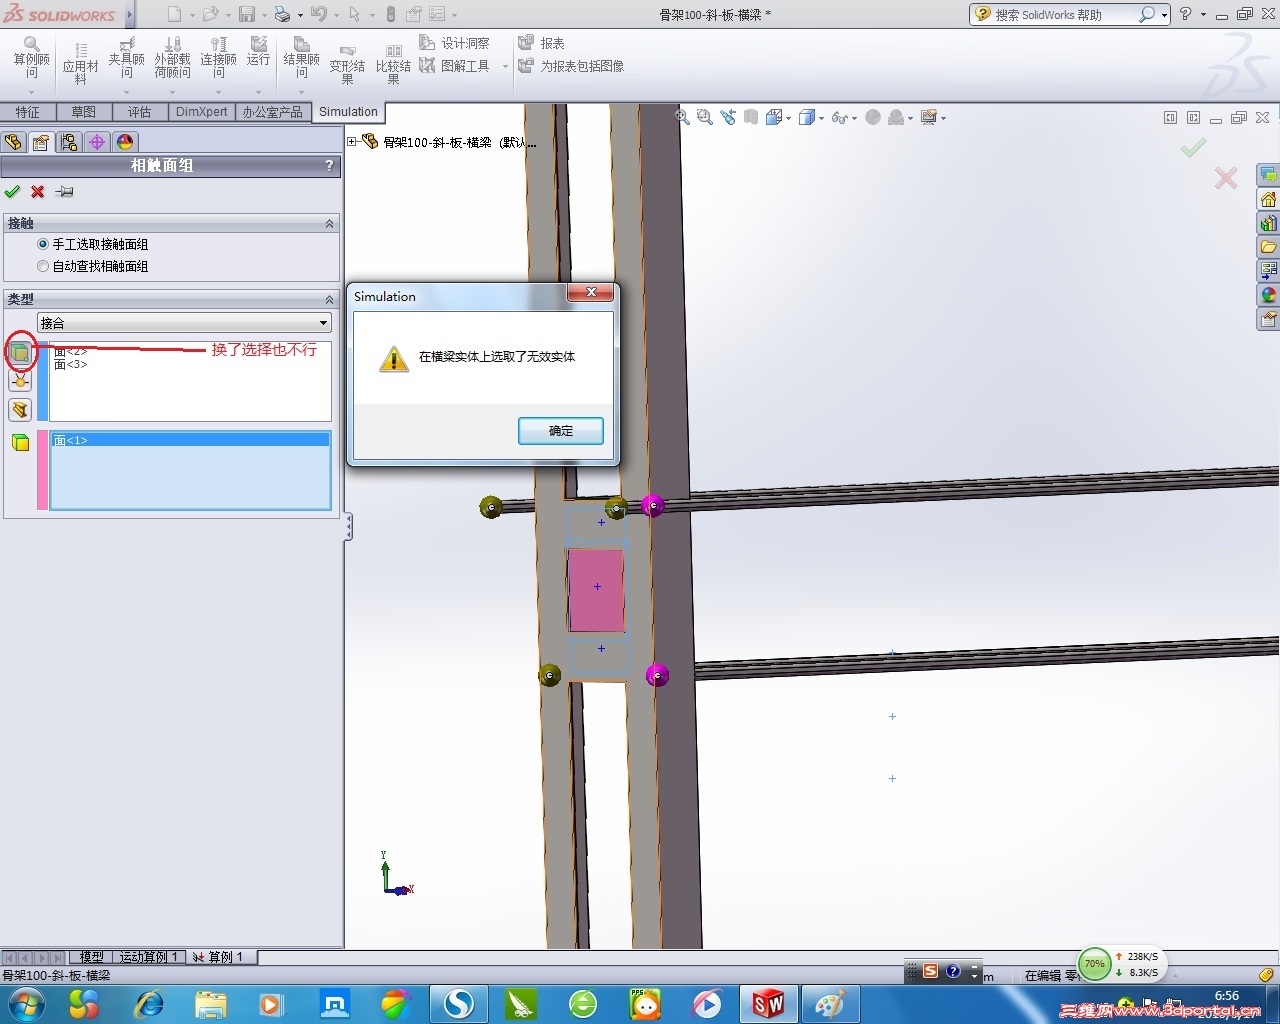1280x1024 pixels.
Task: Open the Design Library folder task pane tab
Action: [1268, 247]
